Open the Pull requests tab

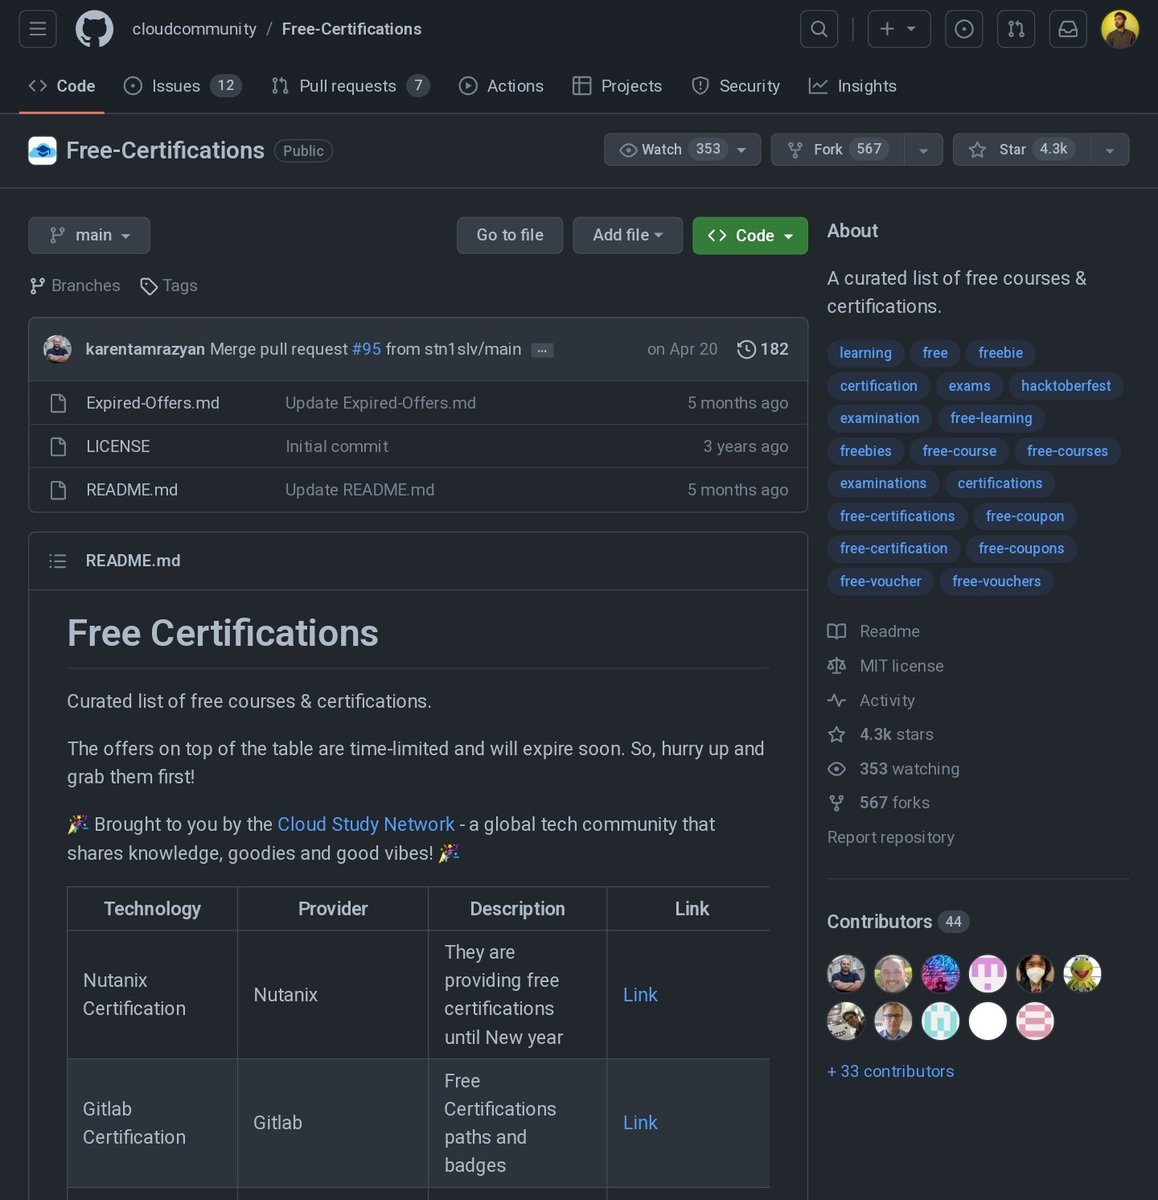[350, 86]
